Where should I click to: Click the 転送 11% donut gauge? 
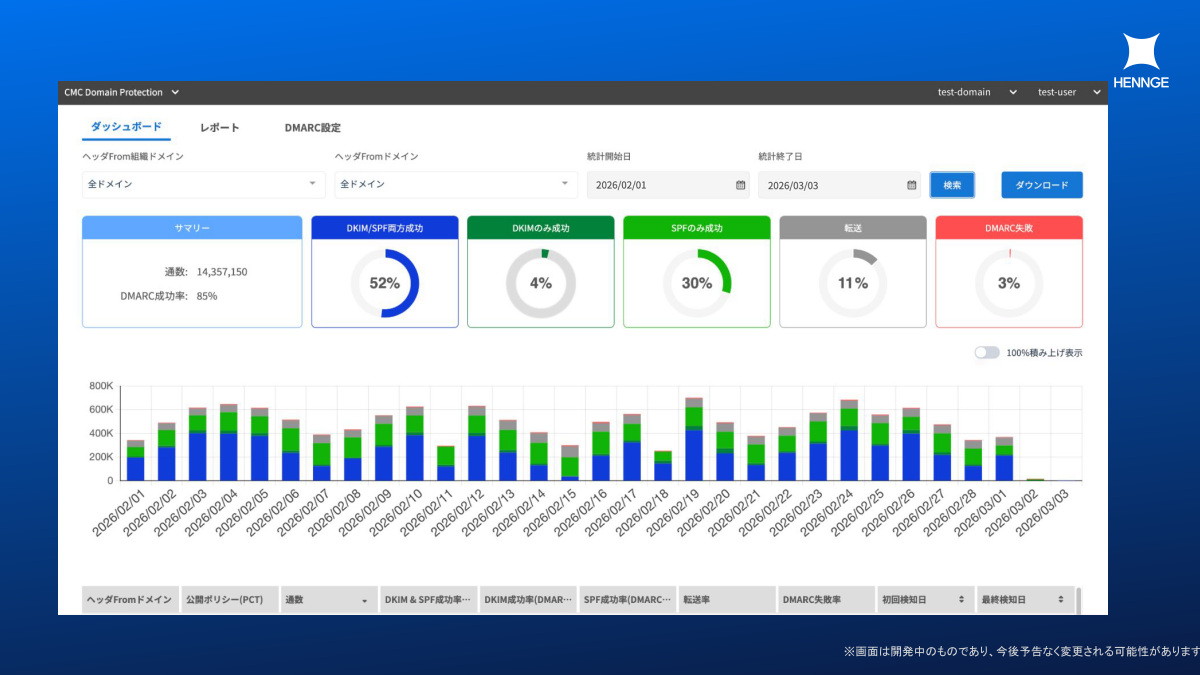coord(853,283)
